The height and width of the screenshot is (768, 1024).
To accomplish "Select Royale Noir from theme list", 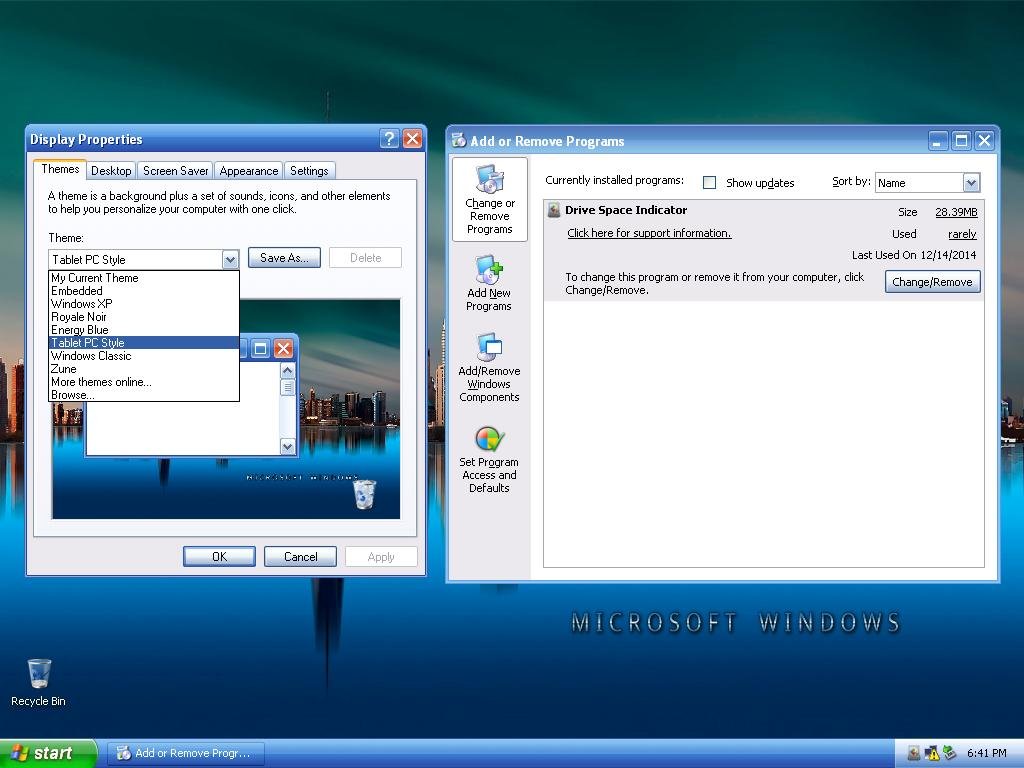I will click(79, 317).
